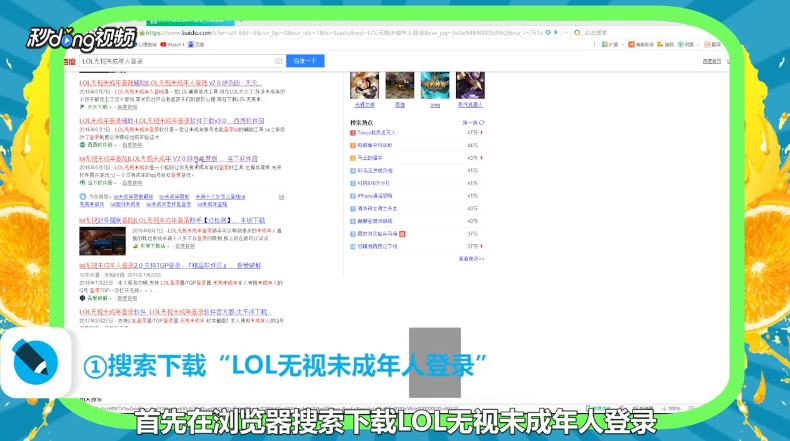This screenshot has width=790, height=441.
Task: Click the 'omg' text link under the thumbnail
Action: (x=435, y=105)
